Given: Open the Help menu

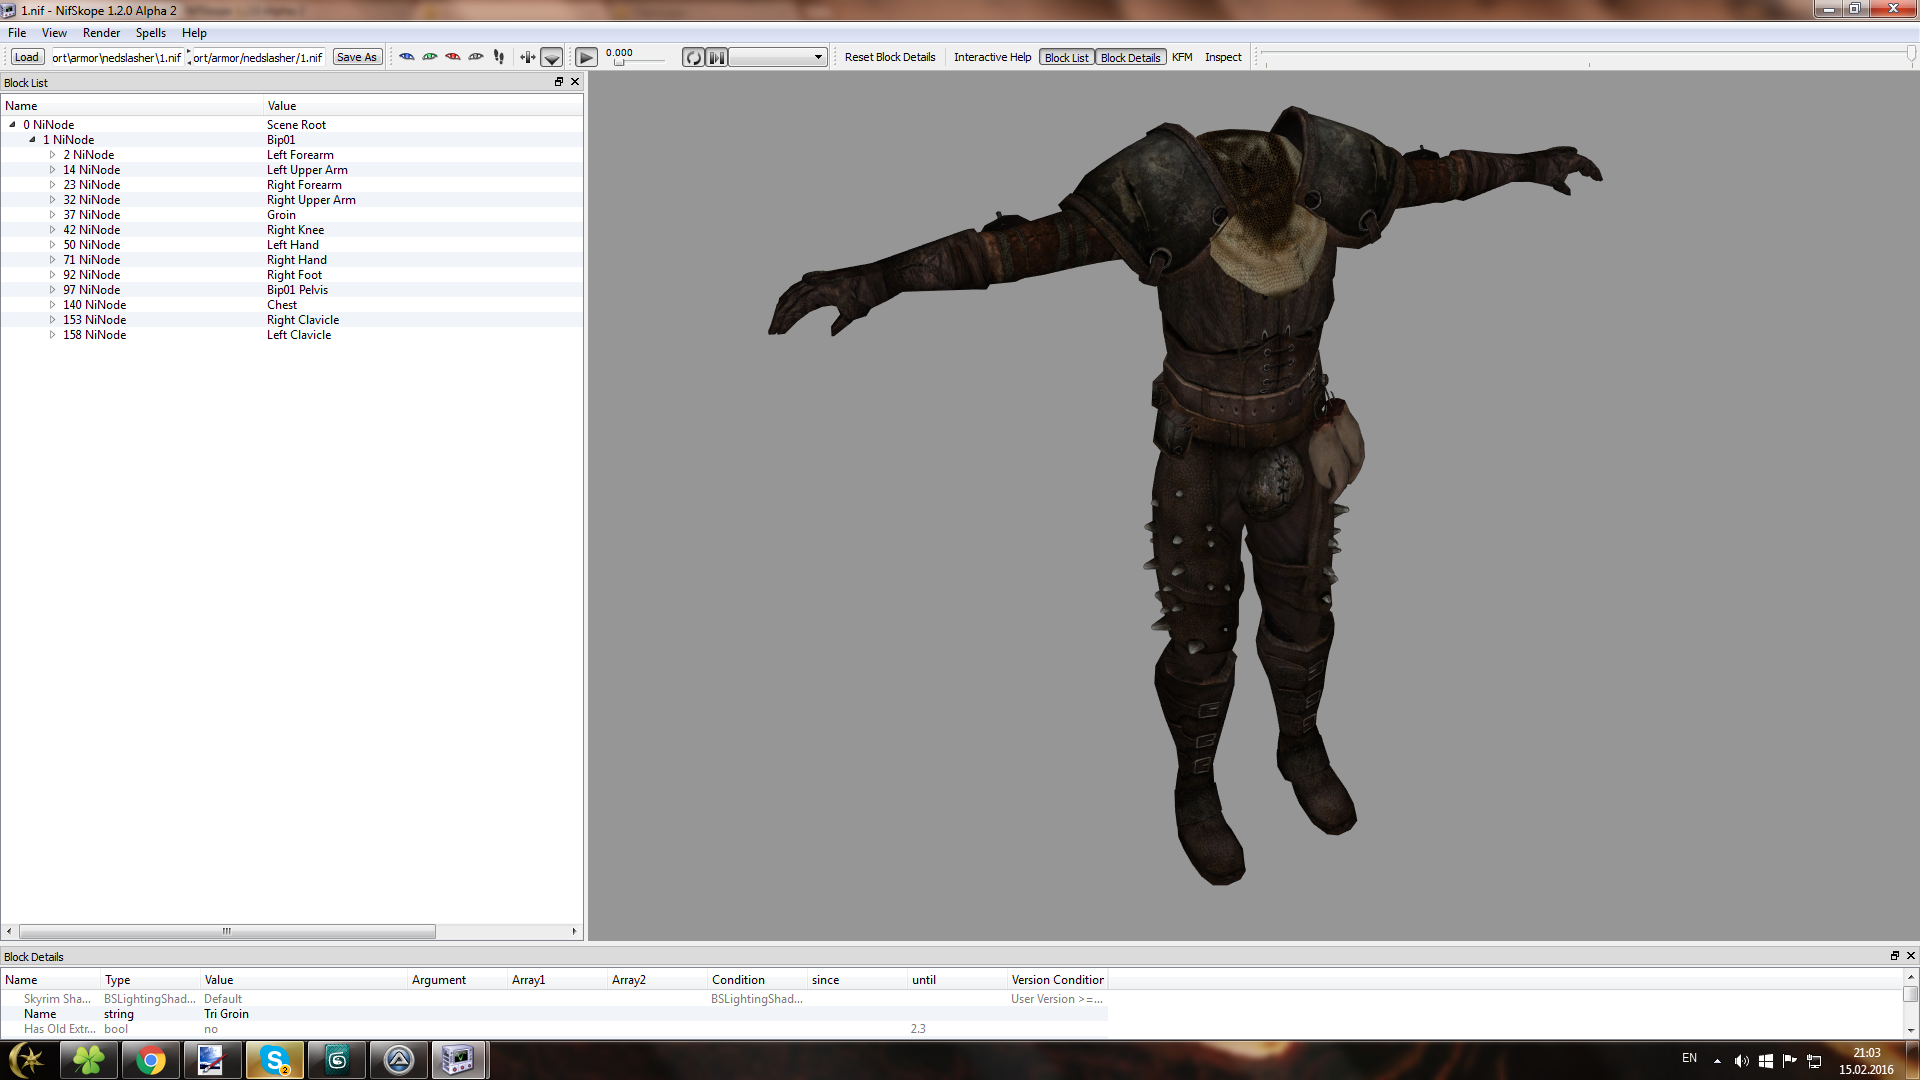Looking at the screenshot, I should point(194,33).
